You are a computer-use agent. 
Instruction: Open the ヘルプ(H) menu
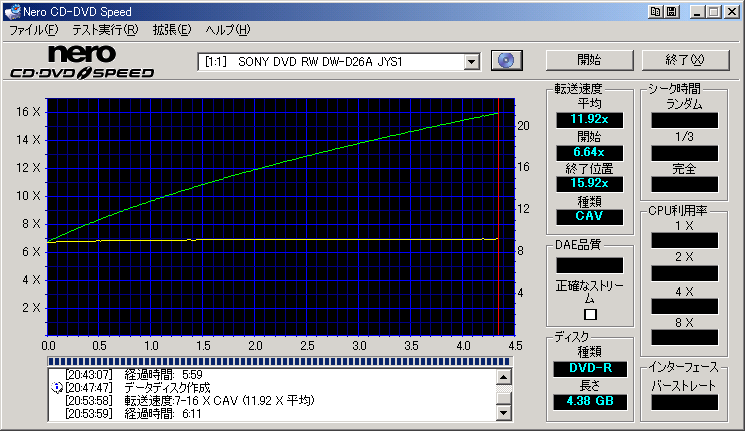pos(228,30)
